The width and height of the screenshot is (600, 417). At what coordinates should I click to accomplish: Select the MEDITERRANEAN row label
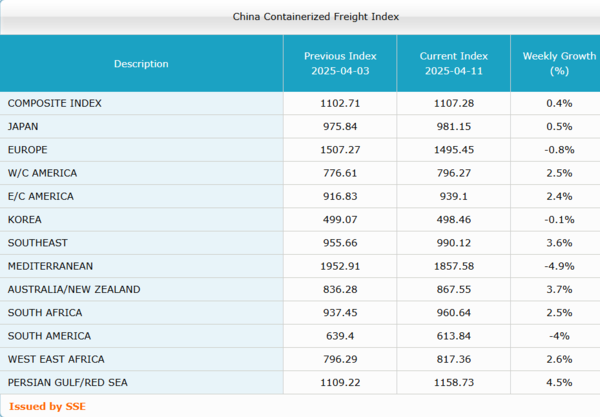tap(50, 266)
